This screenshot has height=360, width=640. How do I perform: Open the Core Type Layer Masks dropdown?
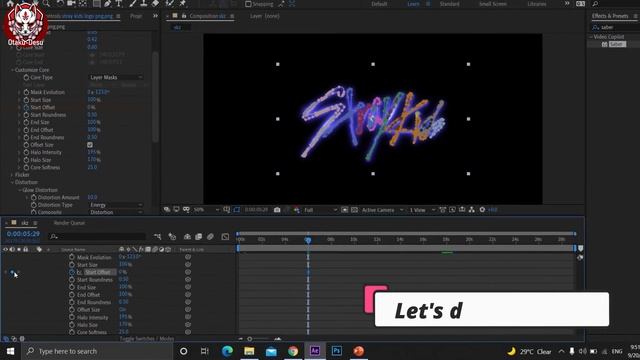pos(116,77)
